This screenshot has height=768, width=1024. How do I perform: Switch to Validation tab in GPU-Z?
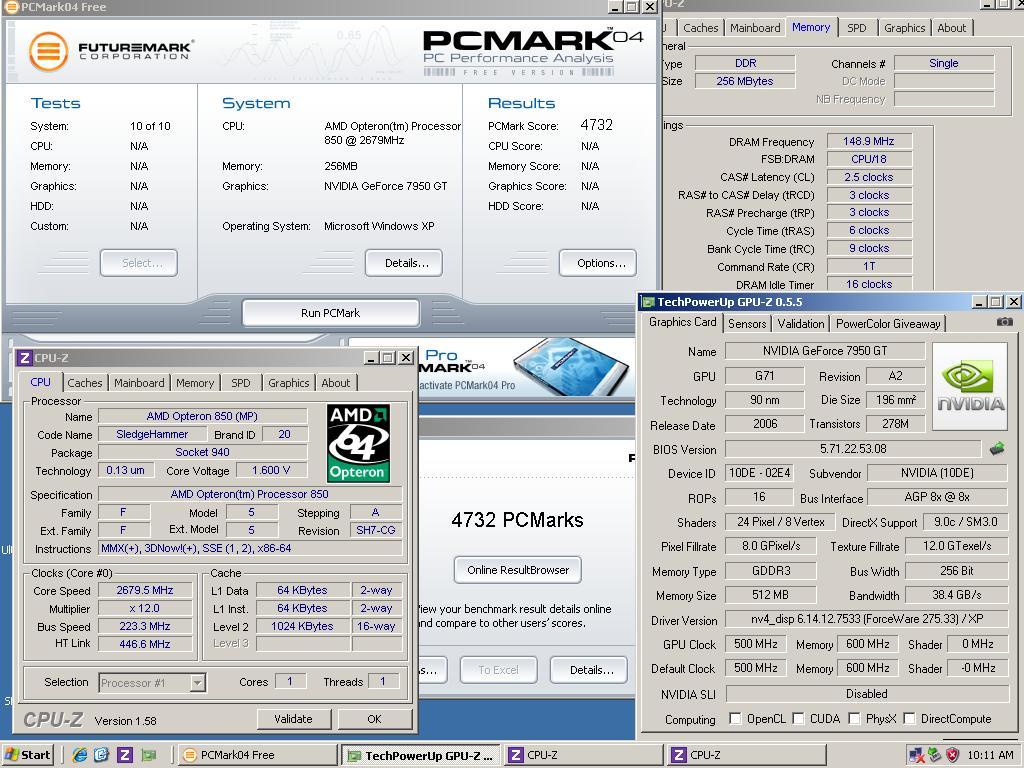coord(801,324)
